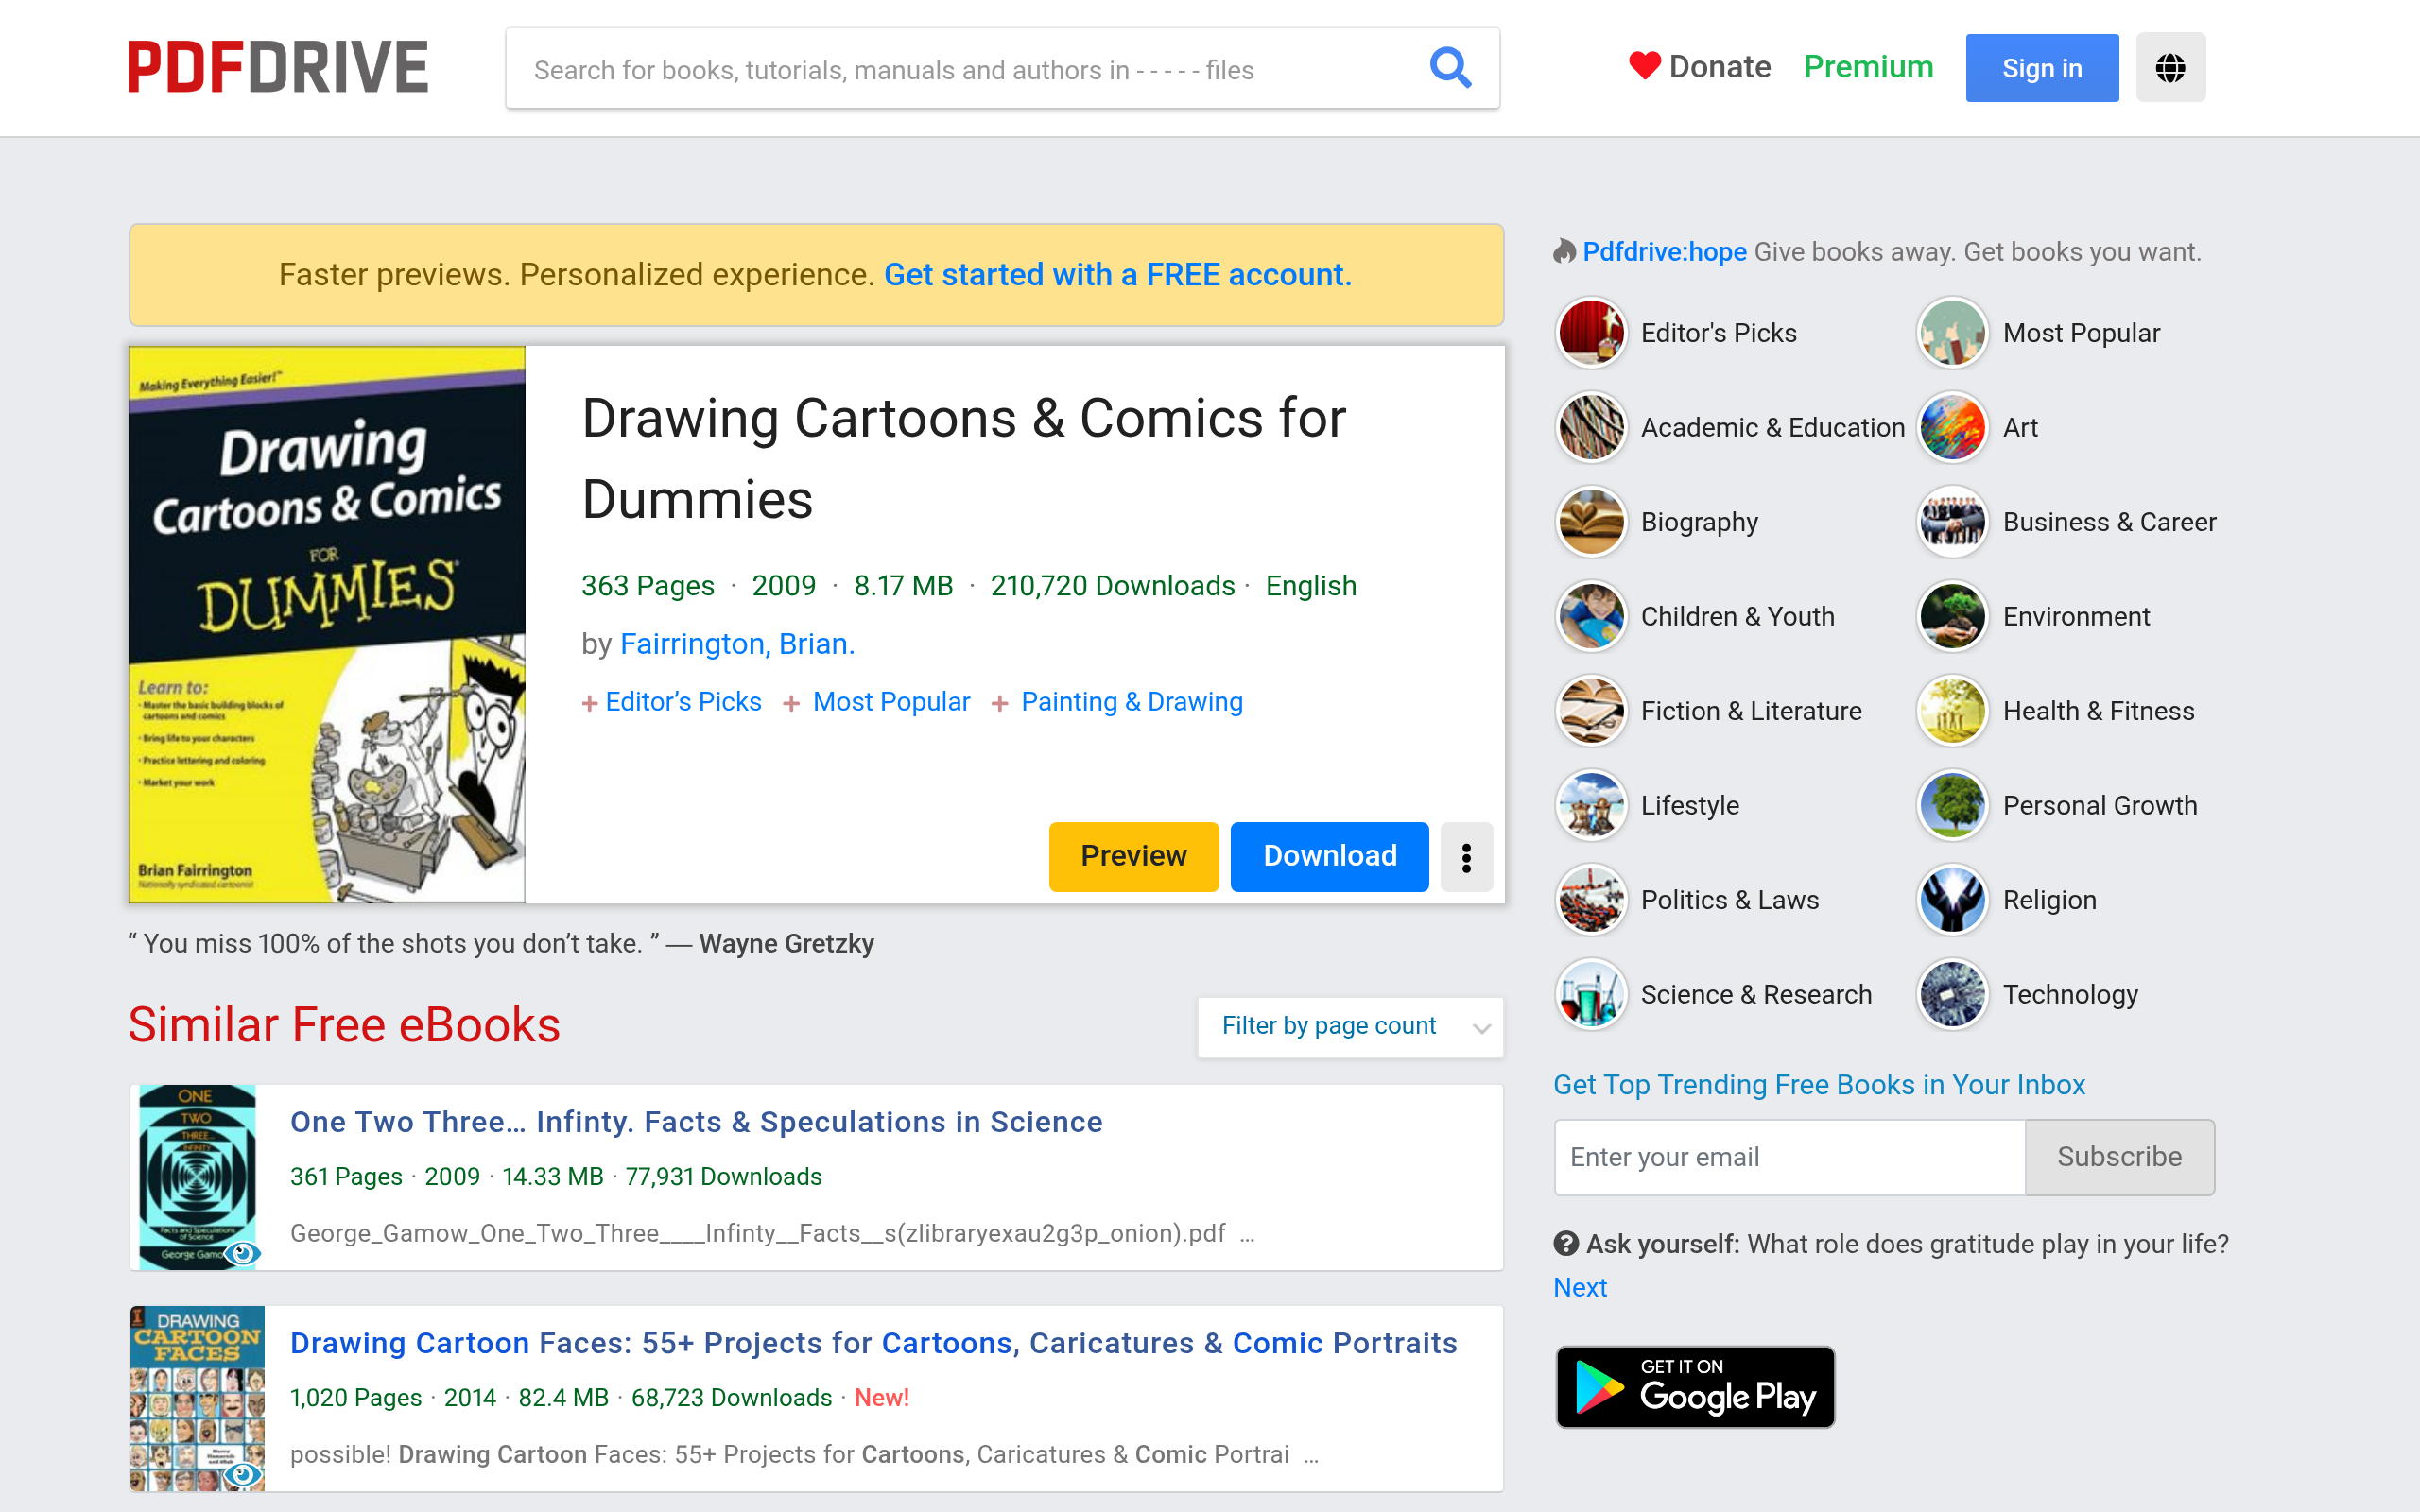
Task: Click the Fiction & Literature category icon
Action: coord(1591,711)
